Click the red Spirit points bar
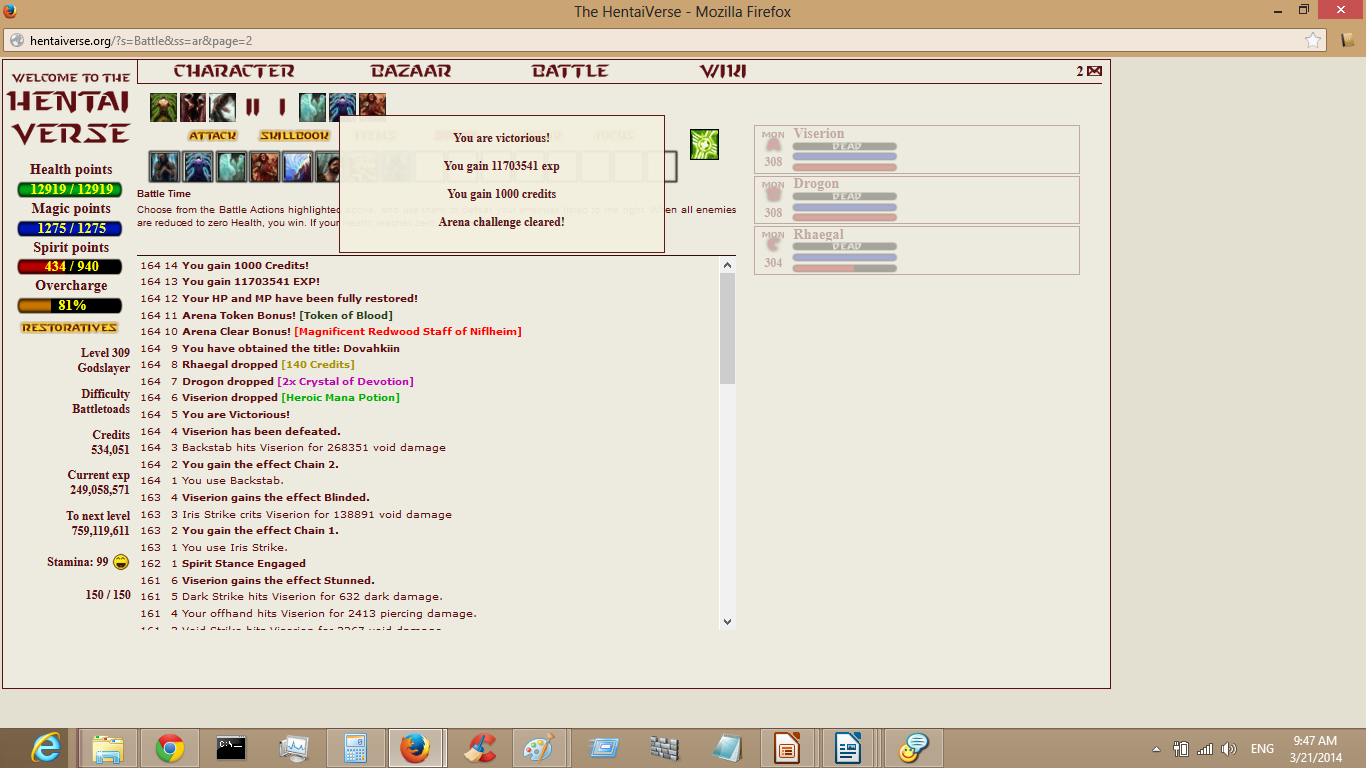 (x=70, y=267)
